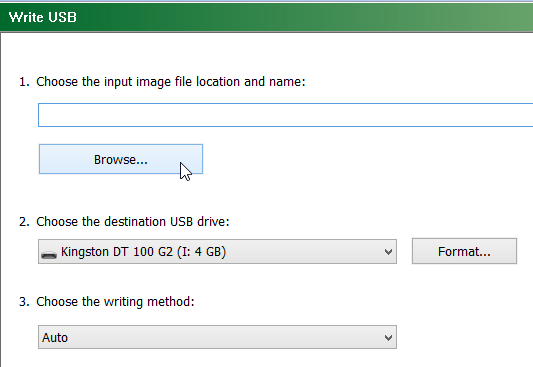Open the destination USB drive dropdown
The height and width of the screenshot is (367, 533).
(217, 251)
